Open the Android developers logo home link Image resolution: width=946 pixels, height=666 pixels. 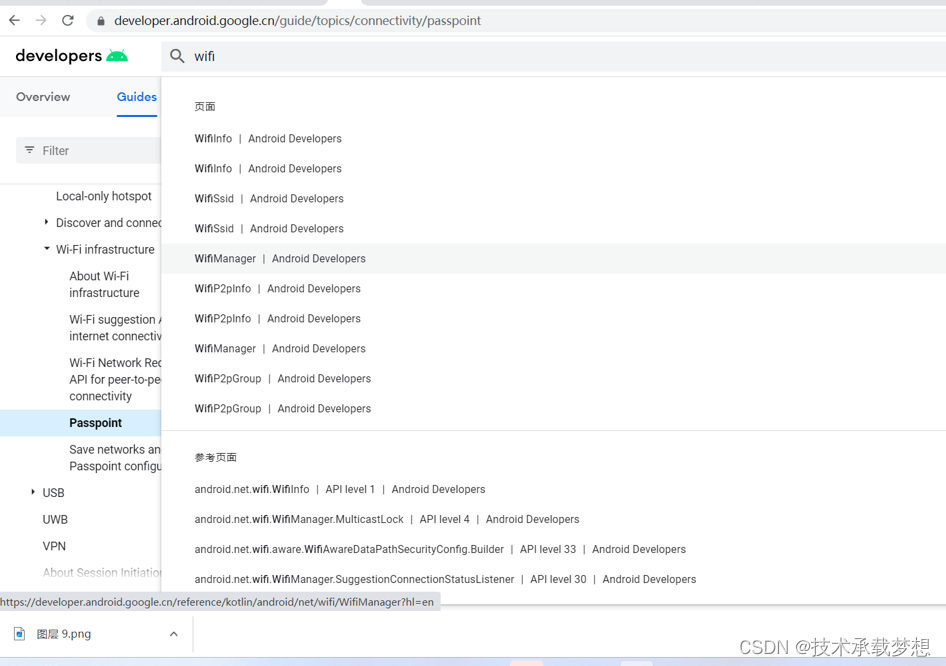pyautogui.click(x=71, y=56)
